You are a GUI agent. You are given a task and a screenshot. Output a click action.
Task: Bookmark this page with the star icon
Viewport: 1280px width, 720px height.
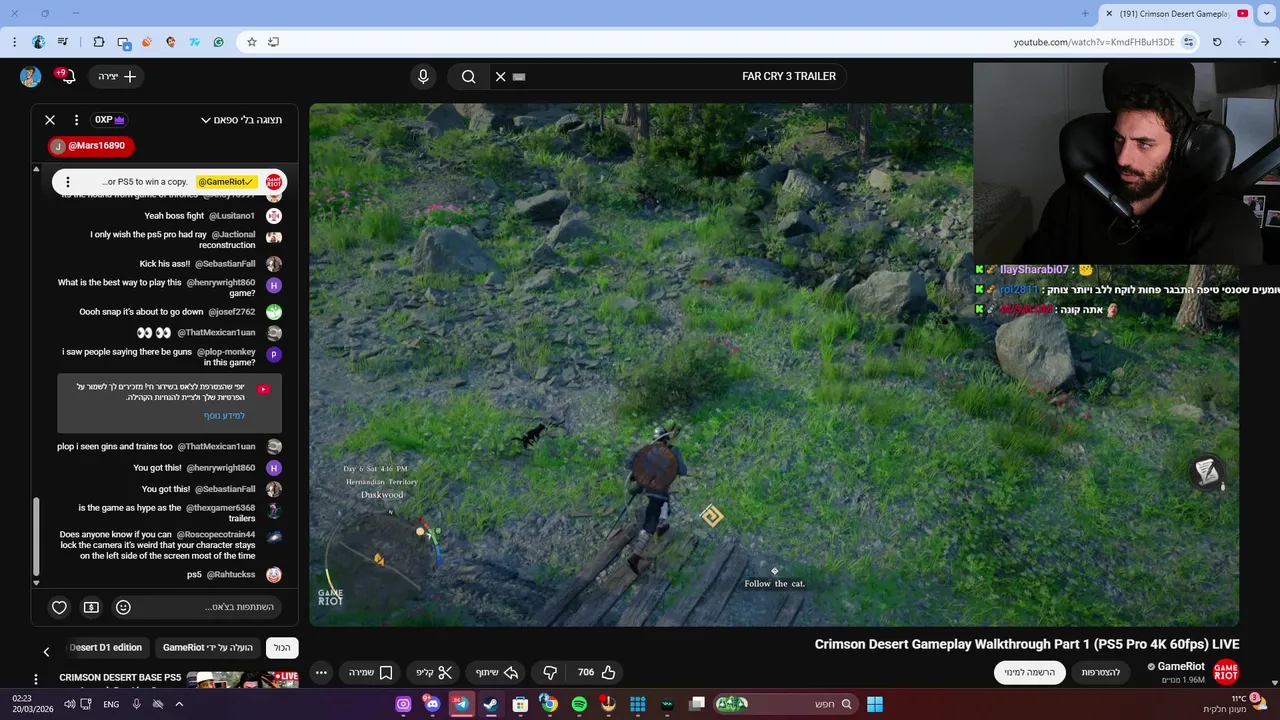(252, 42)
